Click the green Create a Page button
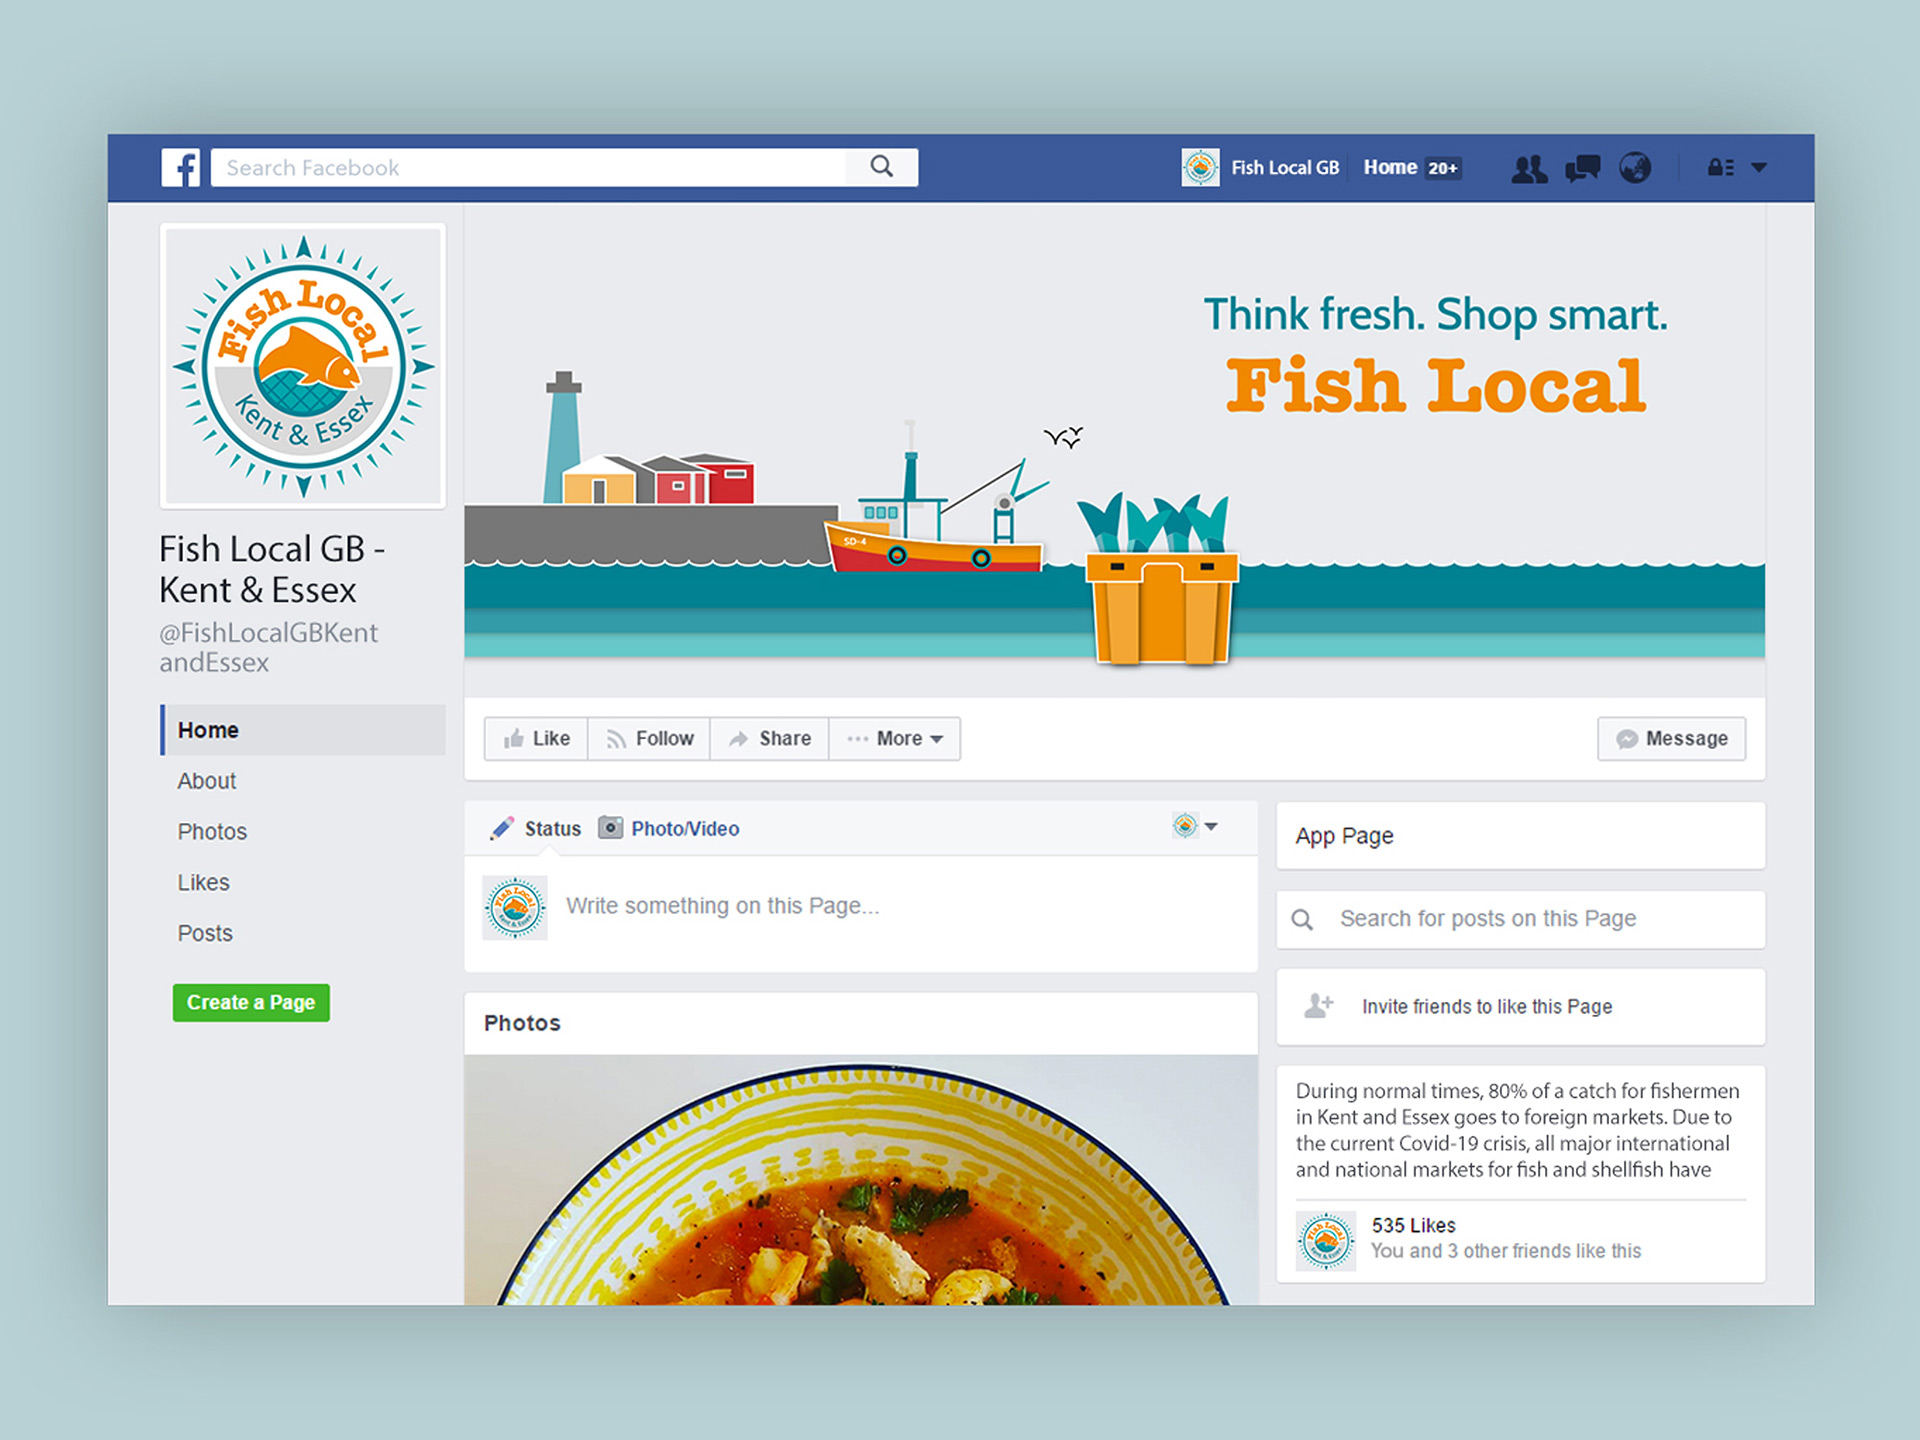This screenshot has width=1920, height=1440. [x=251, y=1003]
